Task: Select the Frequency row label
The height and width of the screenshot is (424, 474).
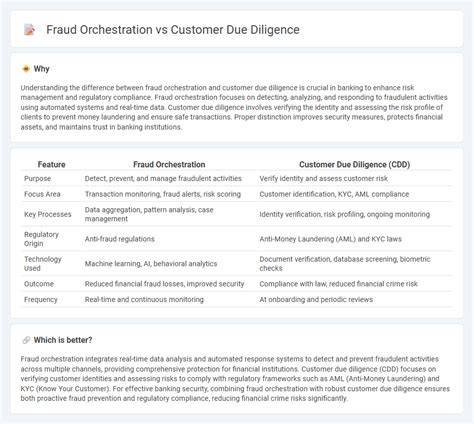Action: click(x=41, y=300)
